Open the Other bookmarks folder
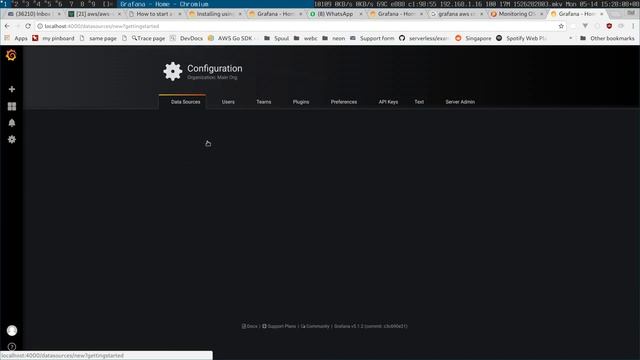This screenshot has width=640, height=360. [607, 38]
